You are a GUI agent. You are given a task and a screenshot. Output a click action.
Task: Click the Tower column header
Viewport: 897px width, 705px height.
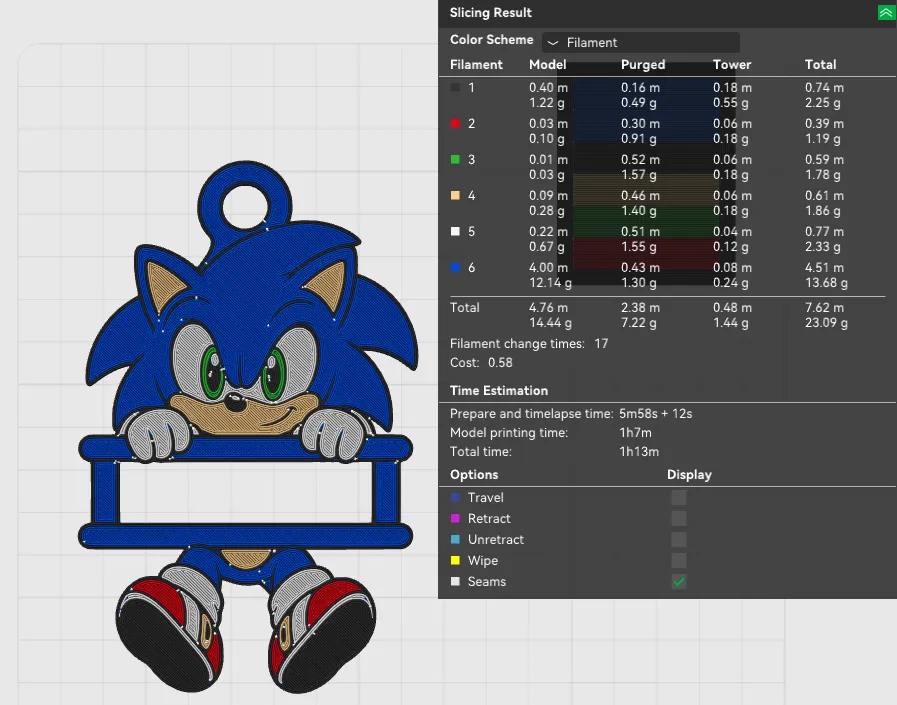732,65
